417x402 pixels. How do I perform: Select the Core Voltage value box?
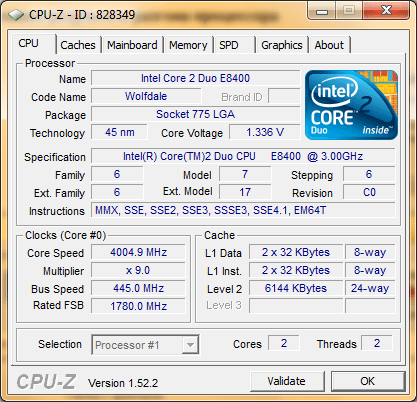(x=265, y=132)
